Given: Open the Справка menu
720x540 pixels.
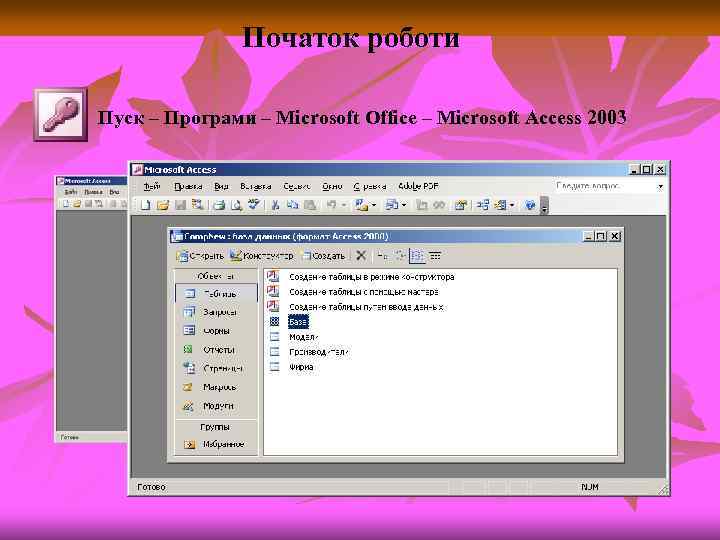Looking at the screenshot, I should click(370, 186).
